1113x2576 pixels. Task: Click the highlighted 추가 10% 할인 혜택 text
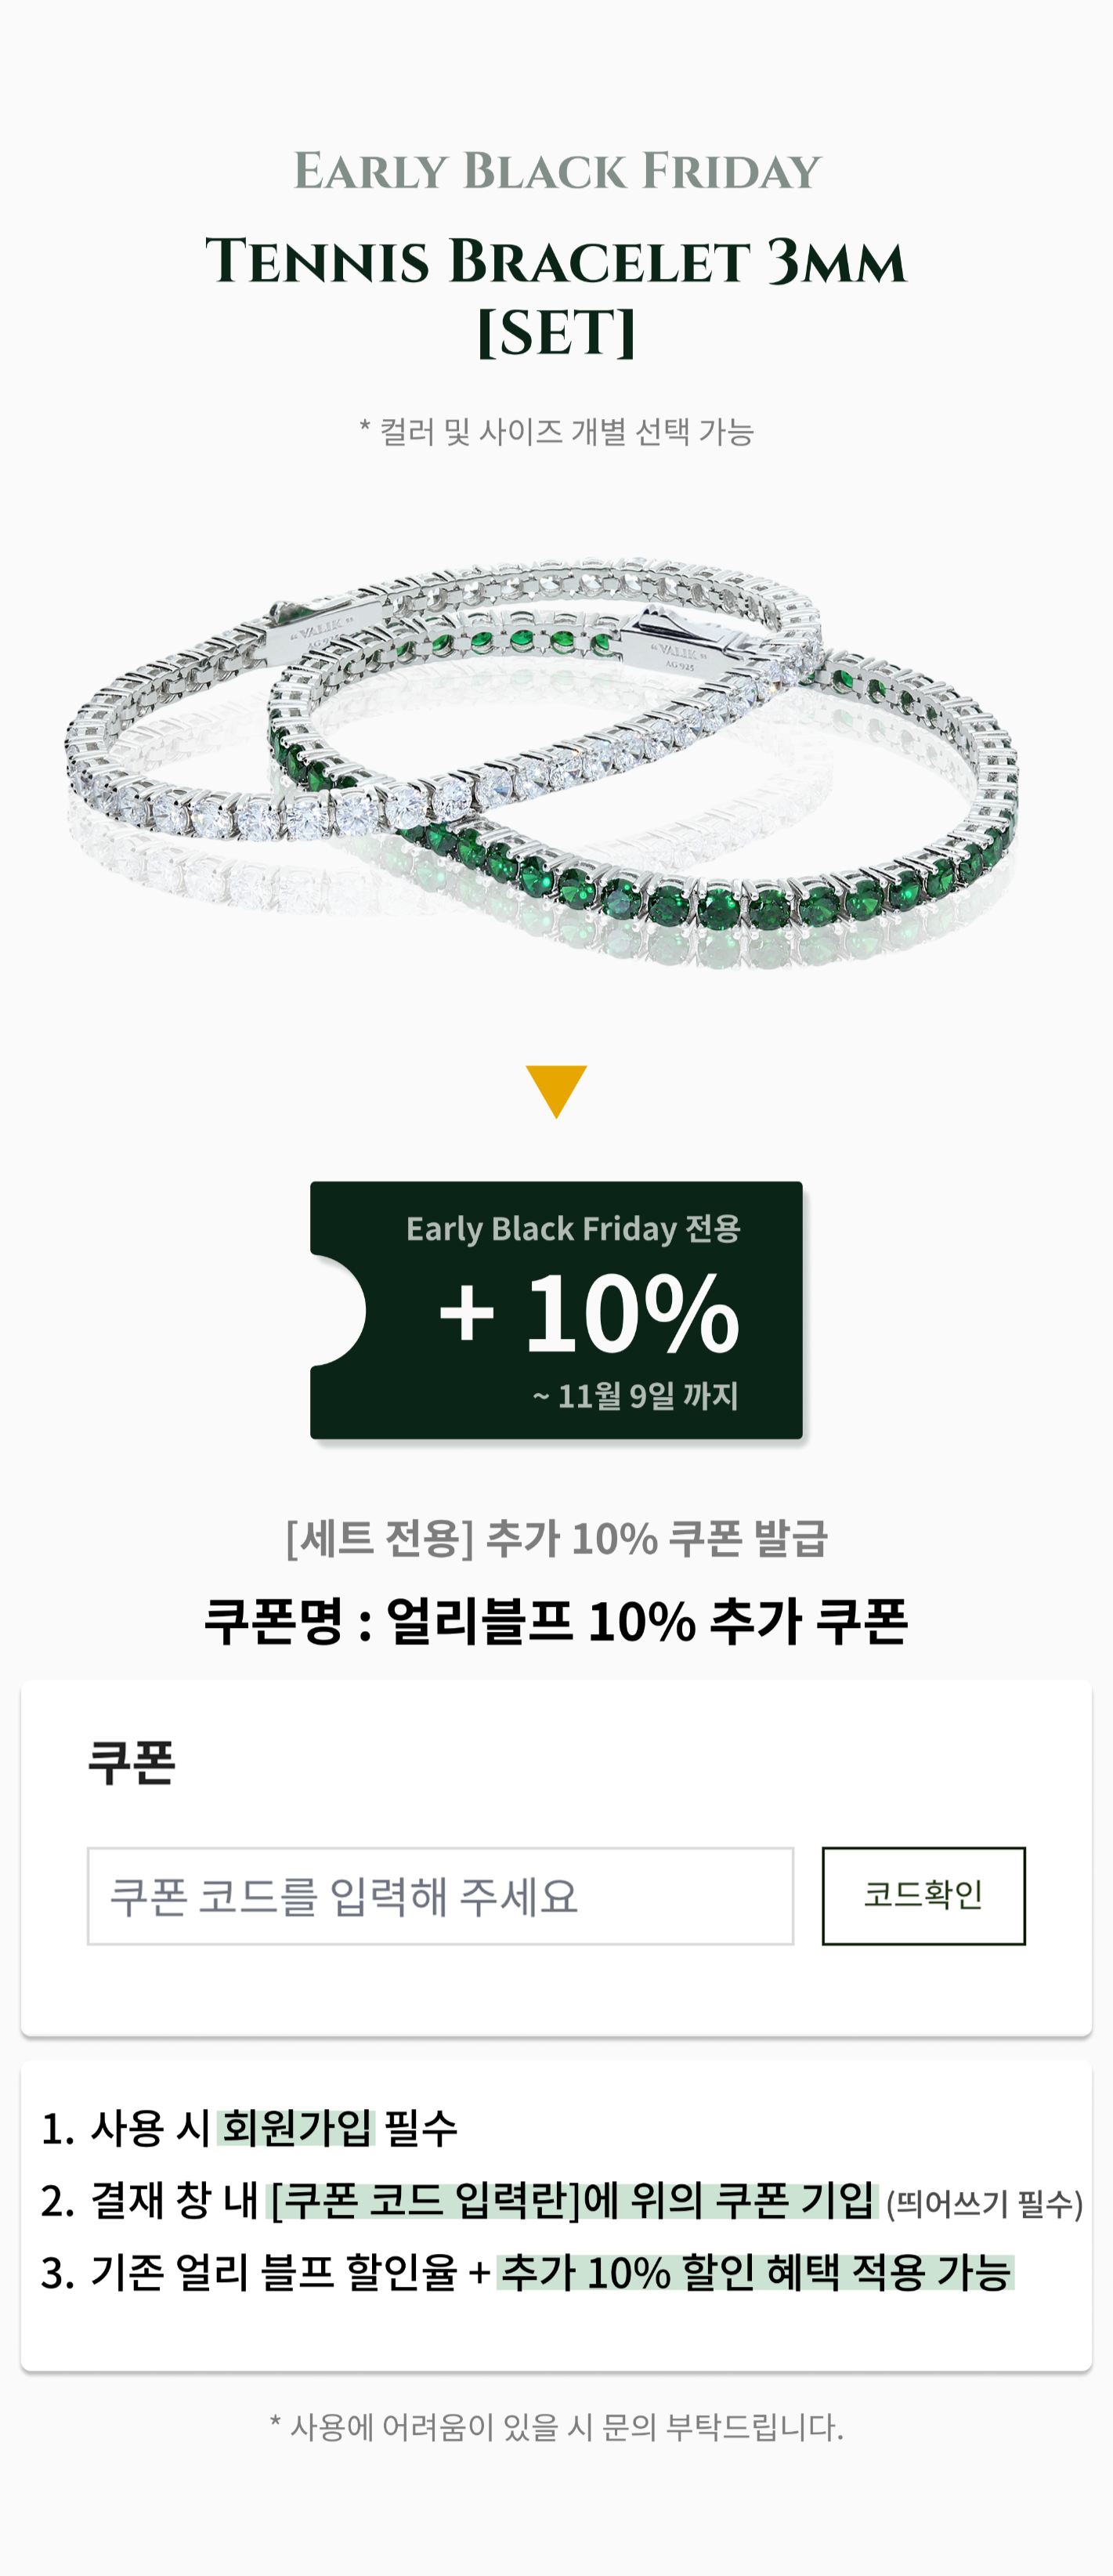point(756,2273)
